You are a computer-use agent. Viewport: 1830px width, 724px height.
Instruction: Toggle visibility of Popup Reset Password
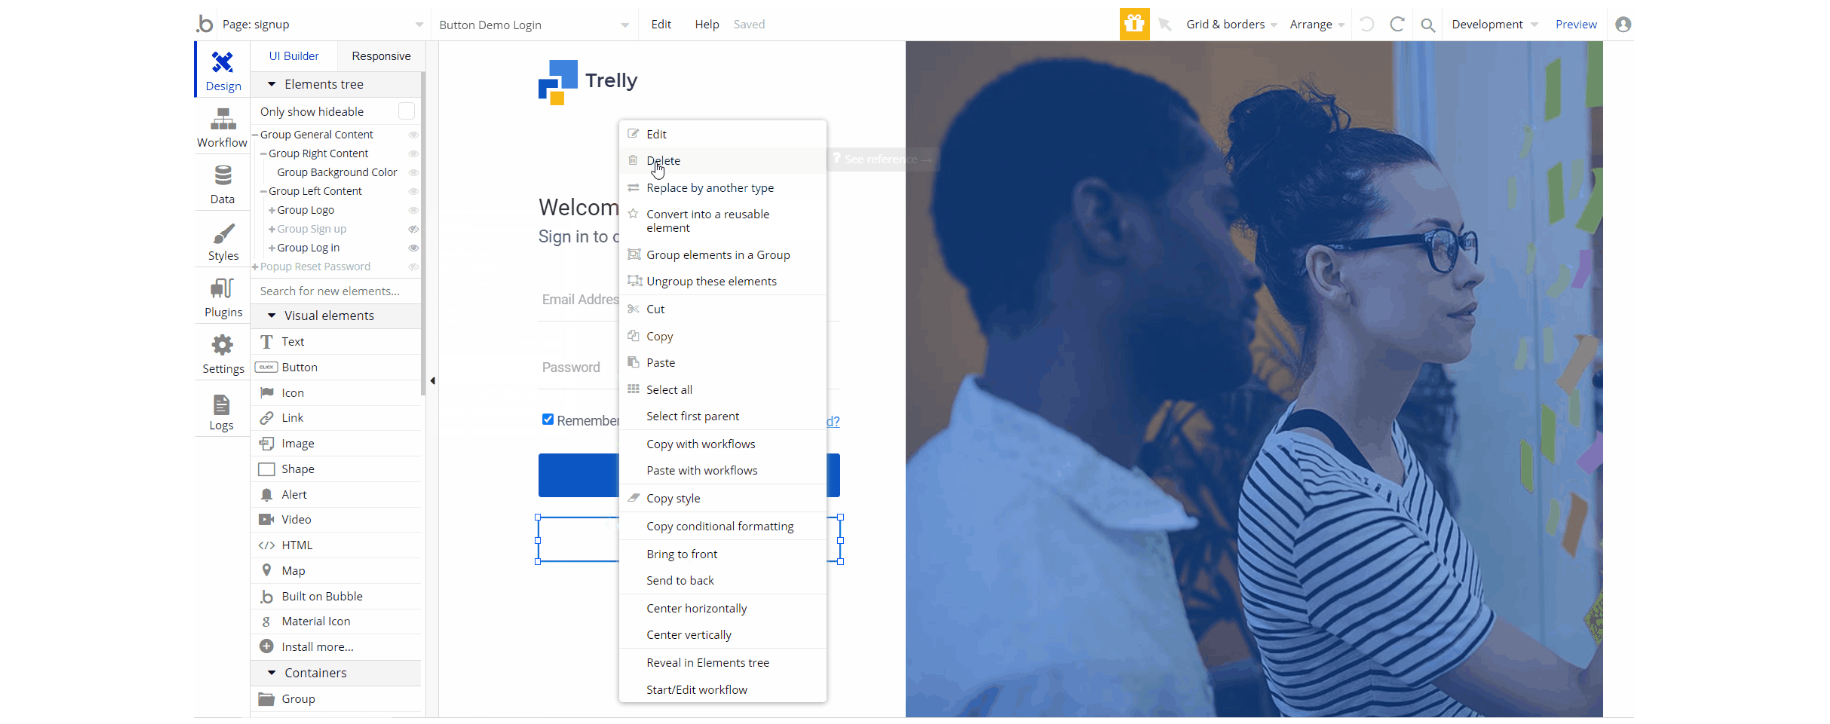pos(413,267)
